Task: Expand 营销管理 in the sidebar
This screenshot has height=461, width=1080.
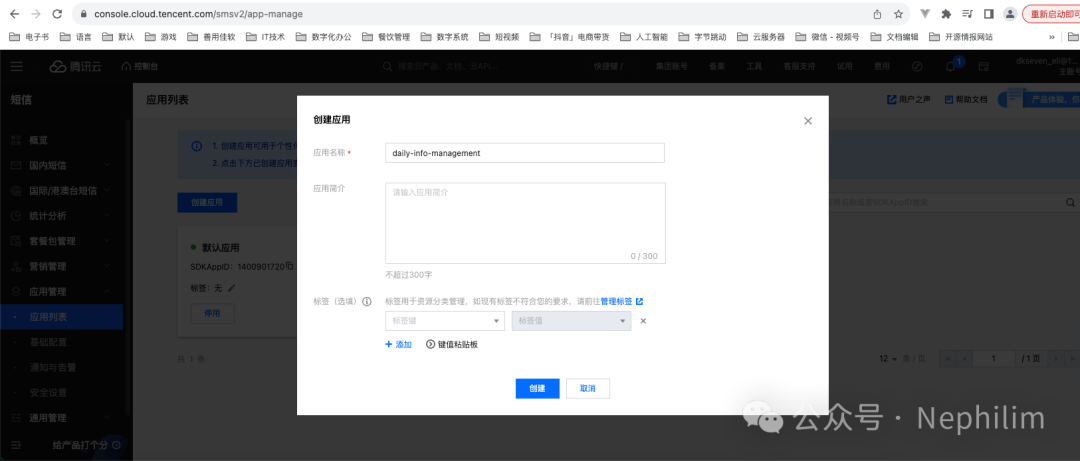Action: 62,267
